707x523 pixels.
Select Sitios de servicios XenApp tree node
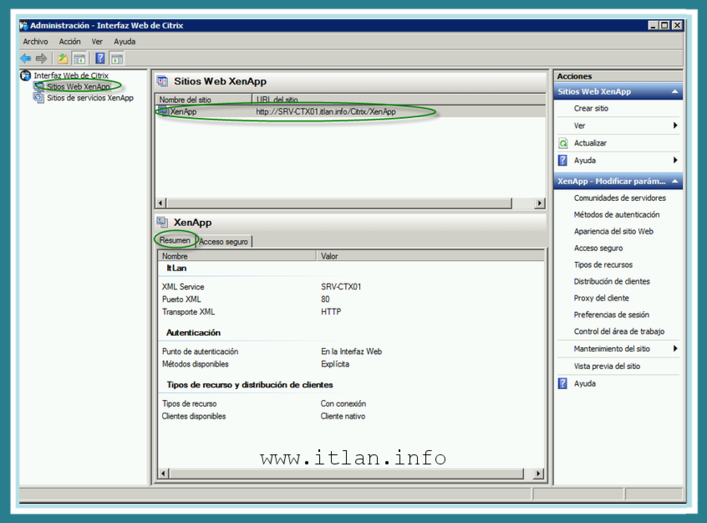point(89,98)
